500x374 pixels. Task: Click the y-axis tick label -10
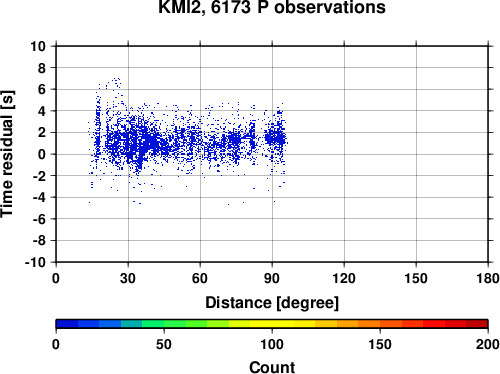(x=35, y=262)
